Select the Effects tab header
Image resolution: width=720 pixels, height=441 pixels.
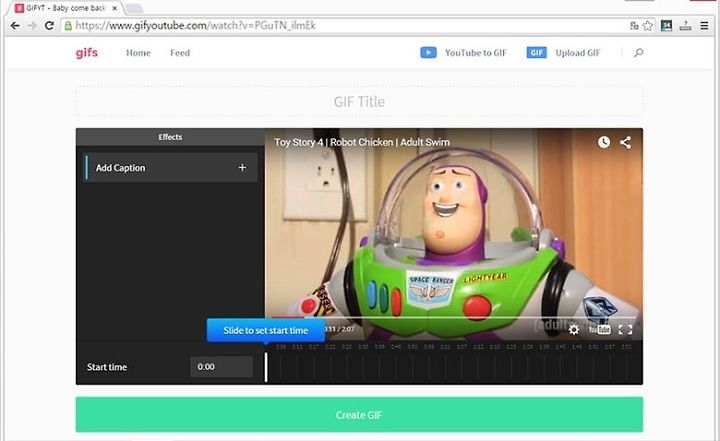coord(170,137)
